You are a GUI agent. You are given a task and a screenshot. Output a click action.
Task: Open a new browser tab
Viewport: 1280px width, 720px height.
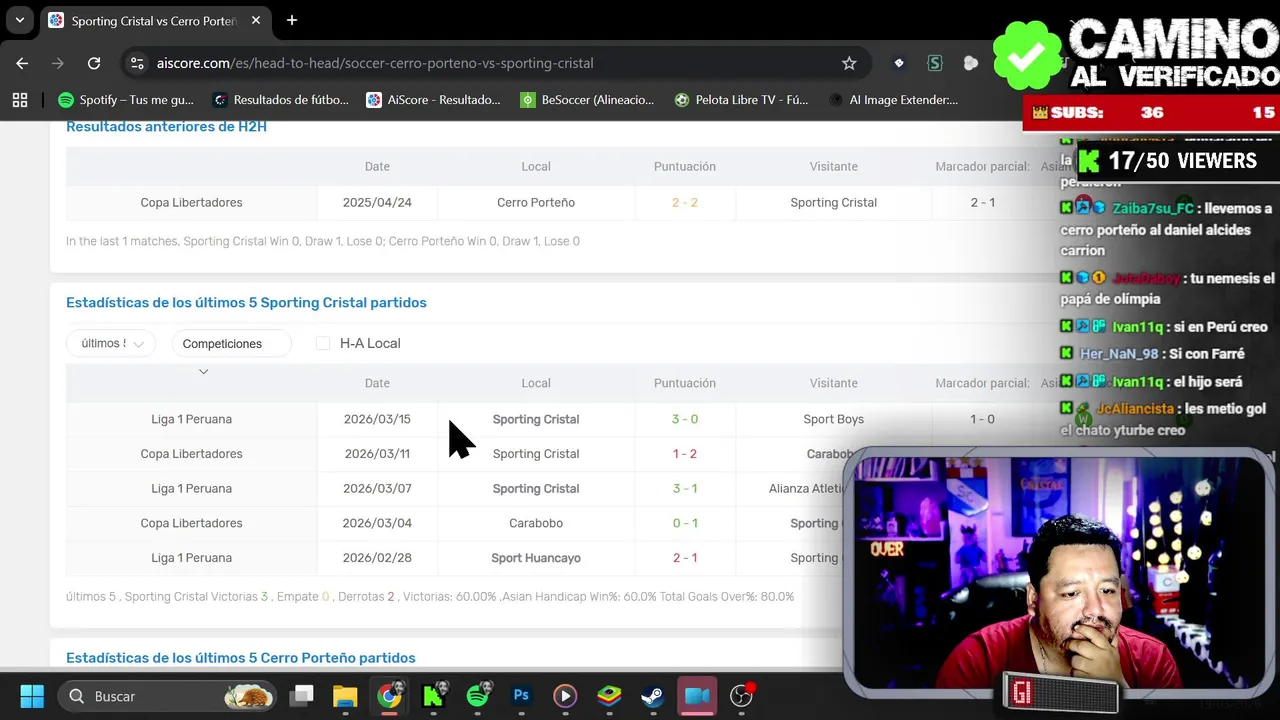point(292,20)
